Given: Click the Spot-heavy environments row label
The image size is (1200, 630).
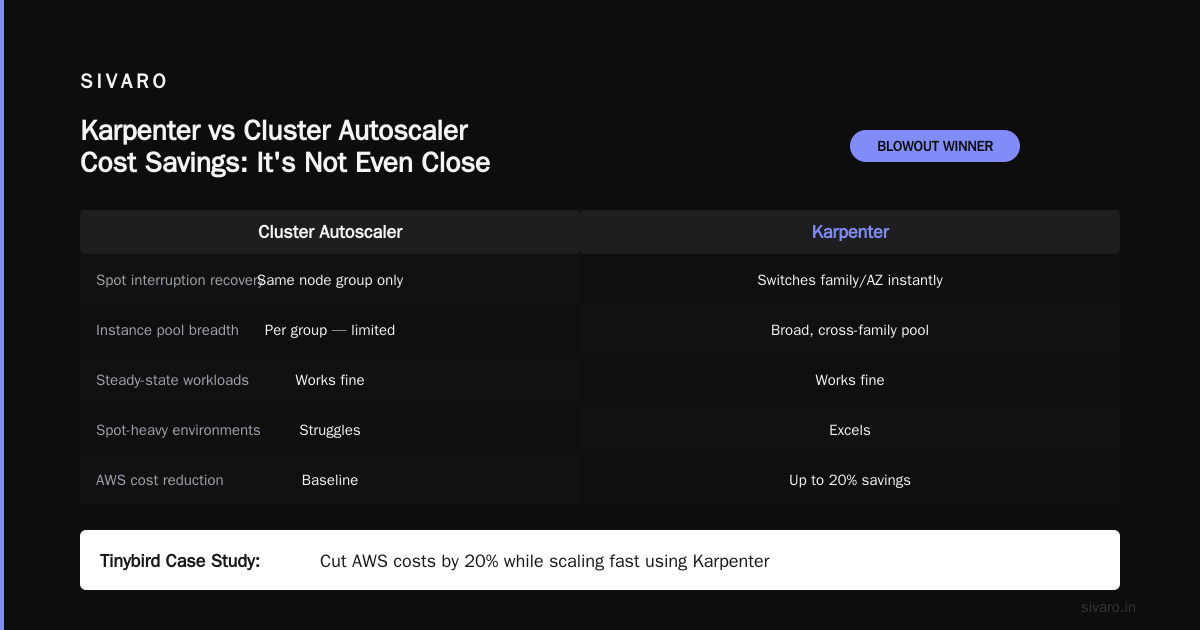Looking at the screenshot, I should pyautogui.click(x=178, y=430).
